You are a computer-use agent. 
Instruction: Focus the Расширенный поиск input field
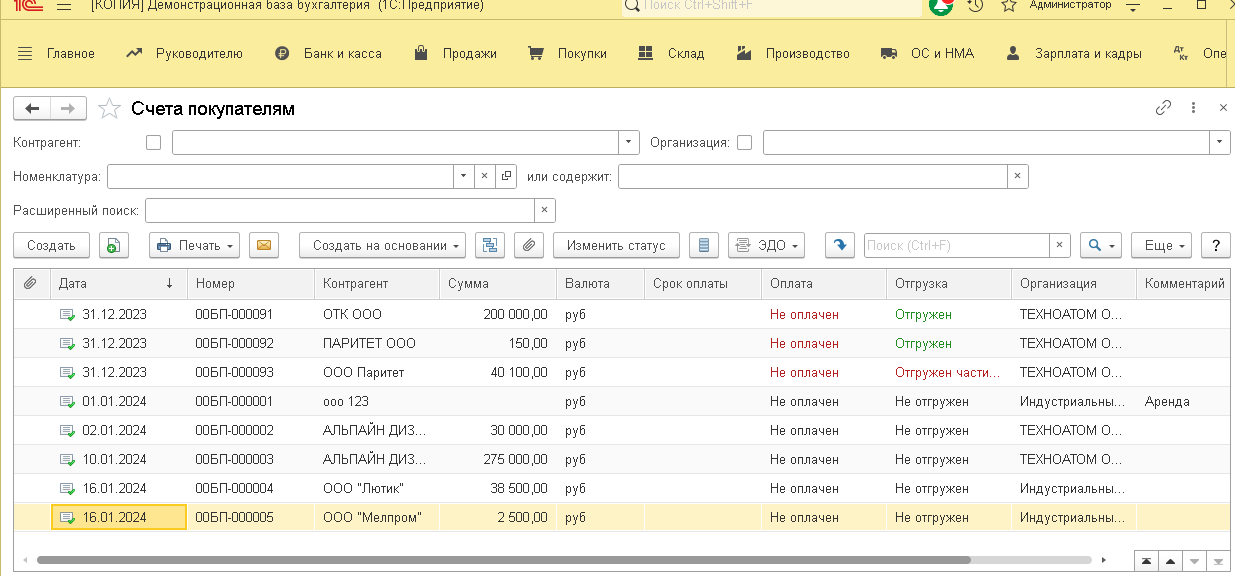(x=340, y=210)
